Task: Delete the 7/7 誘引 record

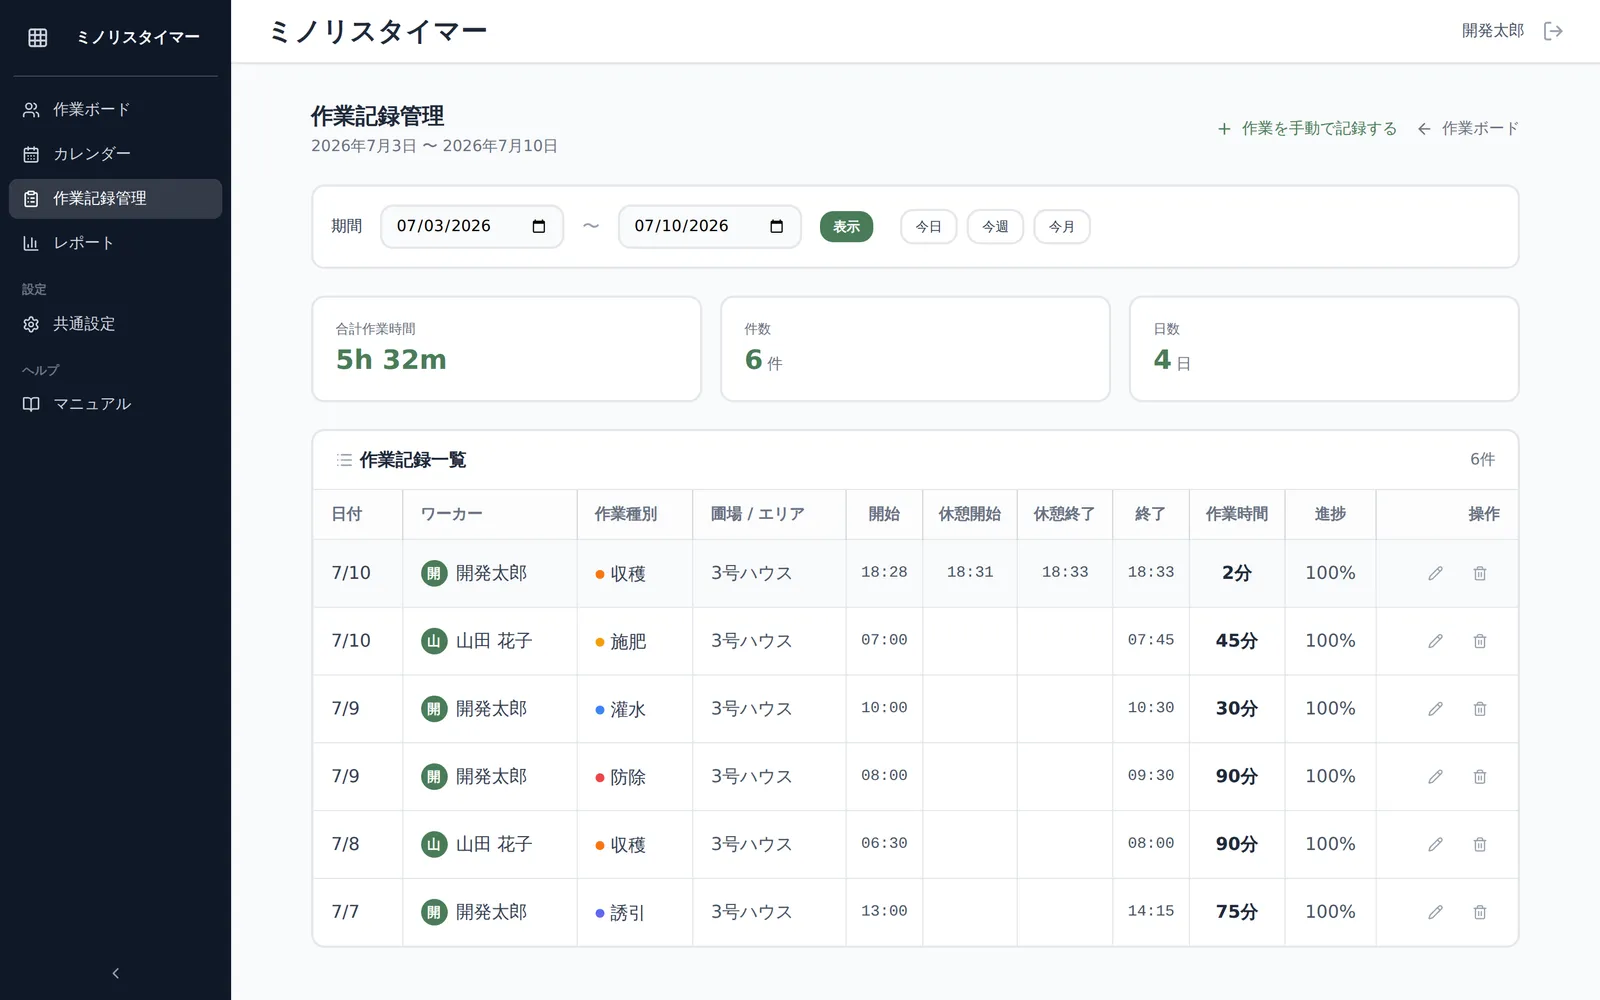Action: coord(1480,912)
